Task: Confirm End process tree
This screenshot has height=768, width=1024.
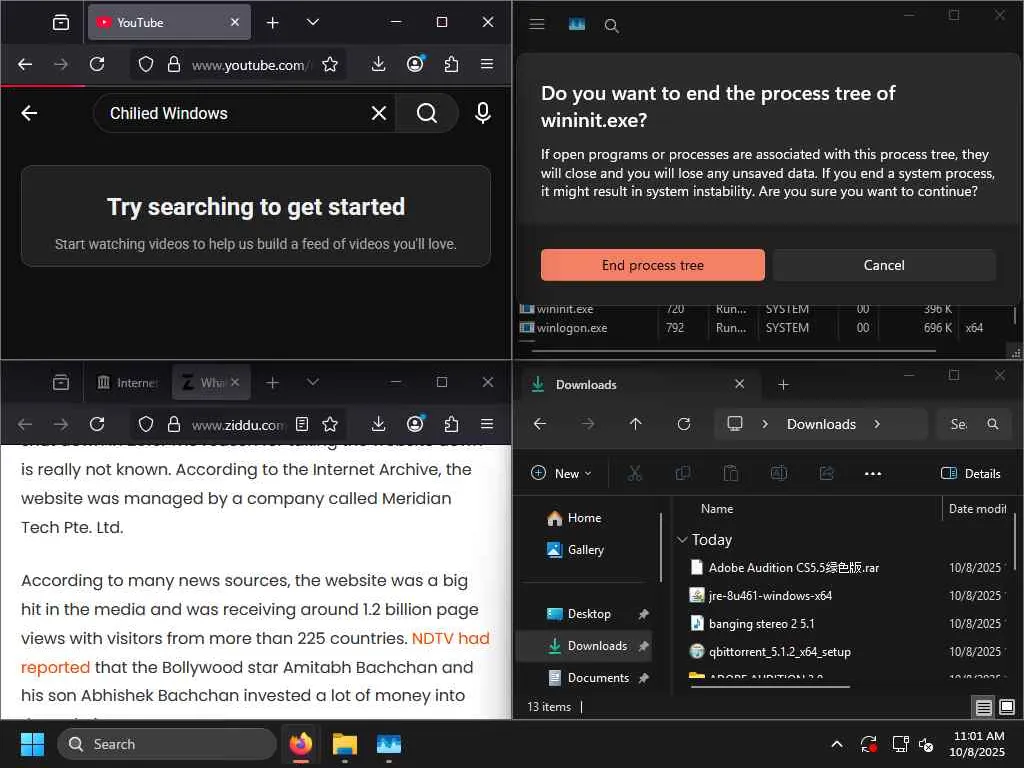Action: (652, 265)
